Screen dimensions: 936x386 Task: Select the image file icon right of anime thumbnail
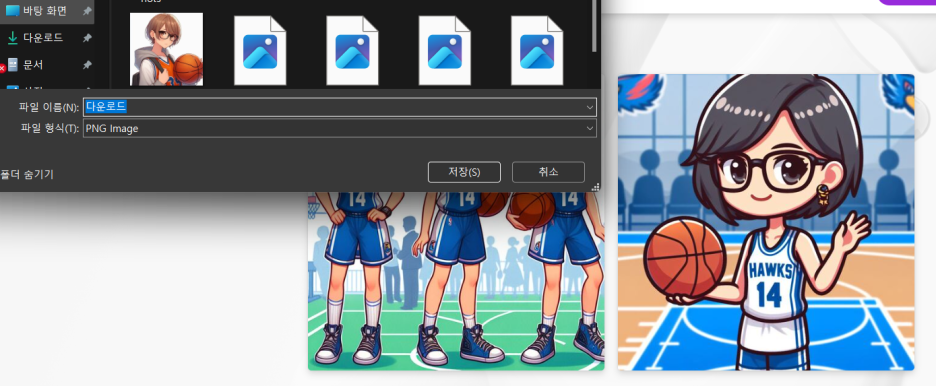click(260, 51)
